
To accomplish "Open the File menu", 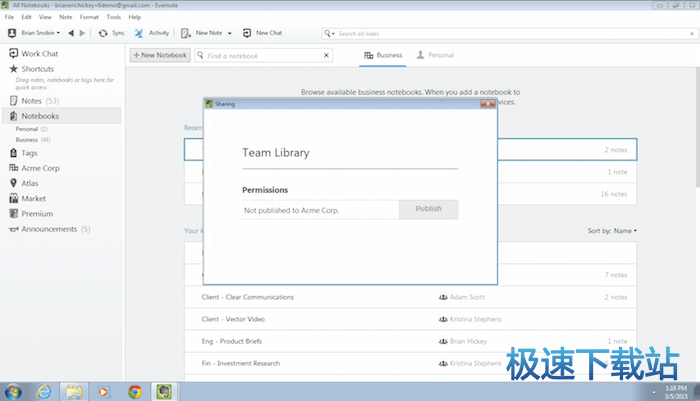I will tap(9, 17).
